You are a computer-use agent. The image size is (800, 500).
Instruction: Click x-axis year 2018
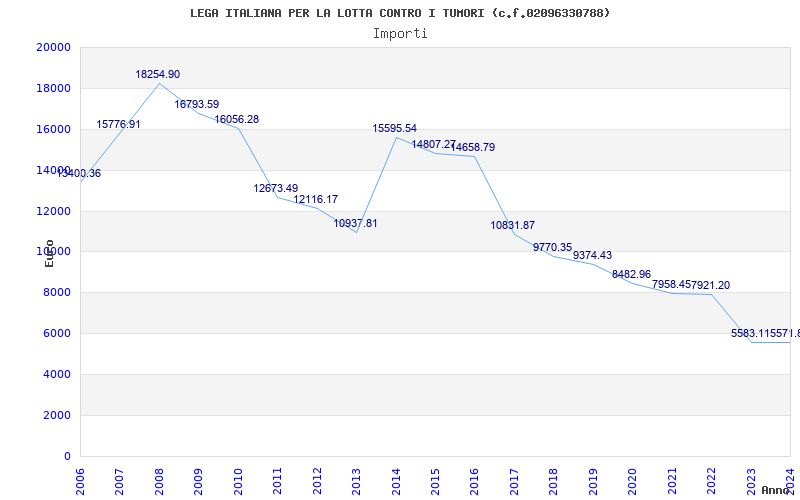point(554,481)
